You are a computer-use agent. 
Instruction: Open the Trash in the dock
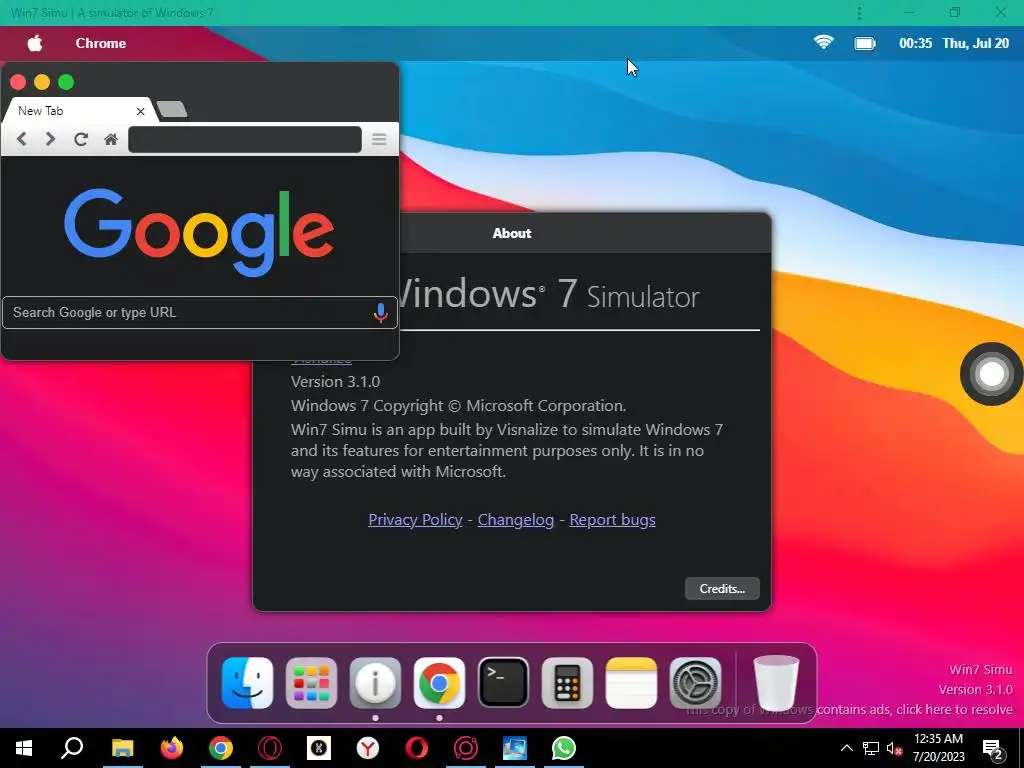click(x=776, y=683)
